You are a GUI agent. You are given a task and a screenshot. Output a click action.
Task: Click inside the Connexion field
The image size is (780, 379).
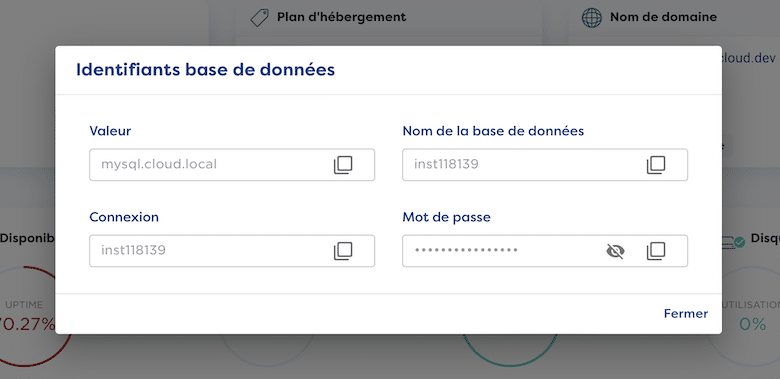click(x=232, y=251)
